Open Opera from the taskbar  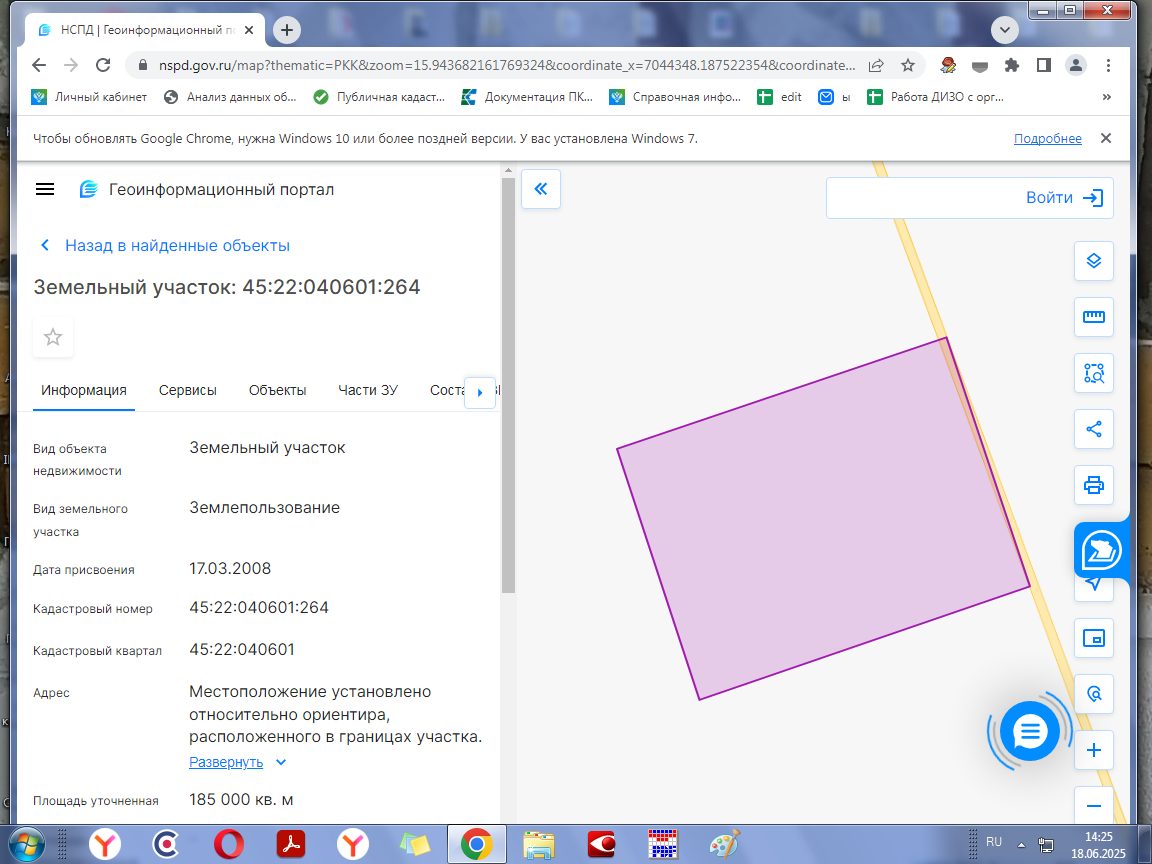(x=228, y=845)
